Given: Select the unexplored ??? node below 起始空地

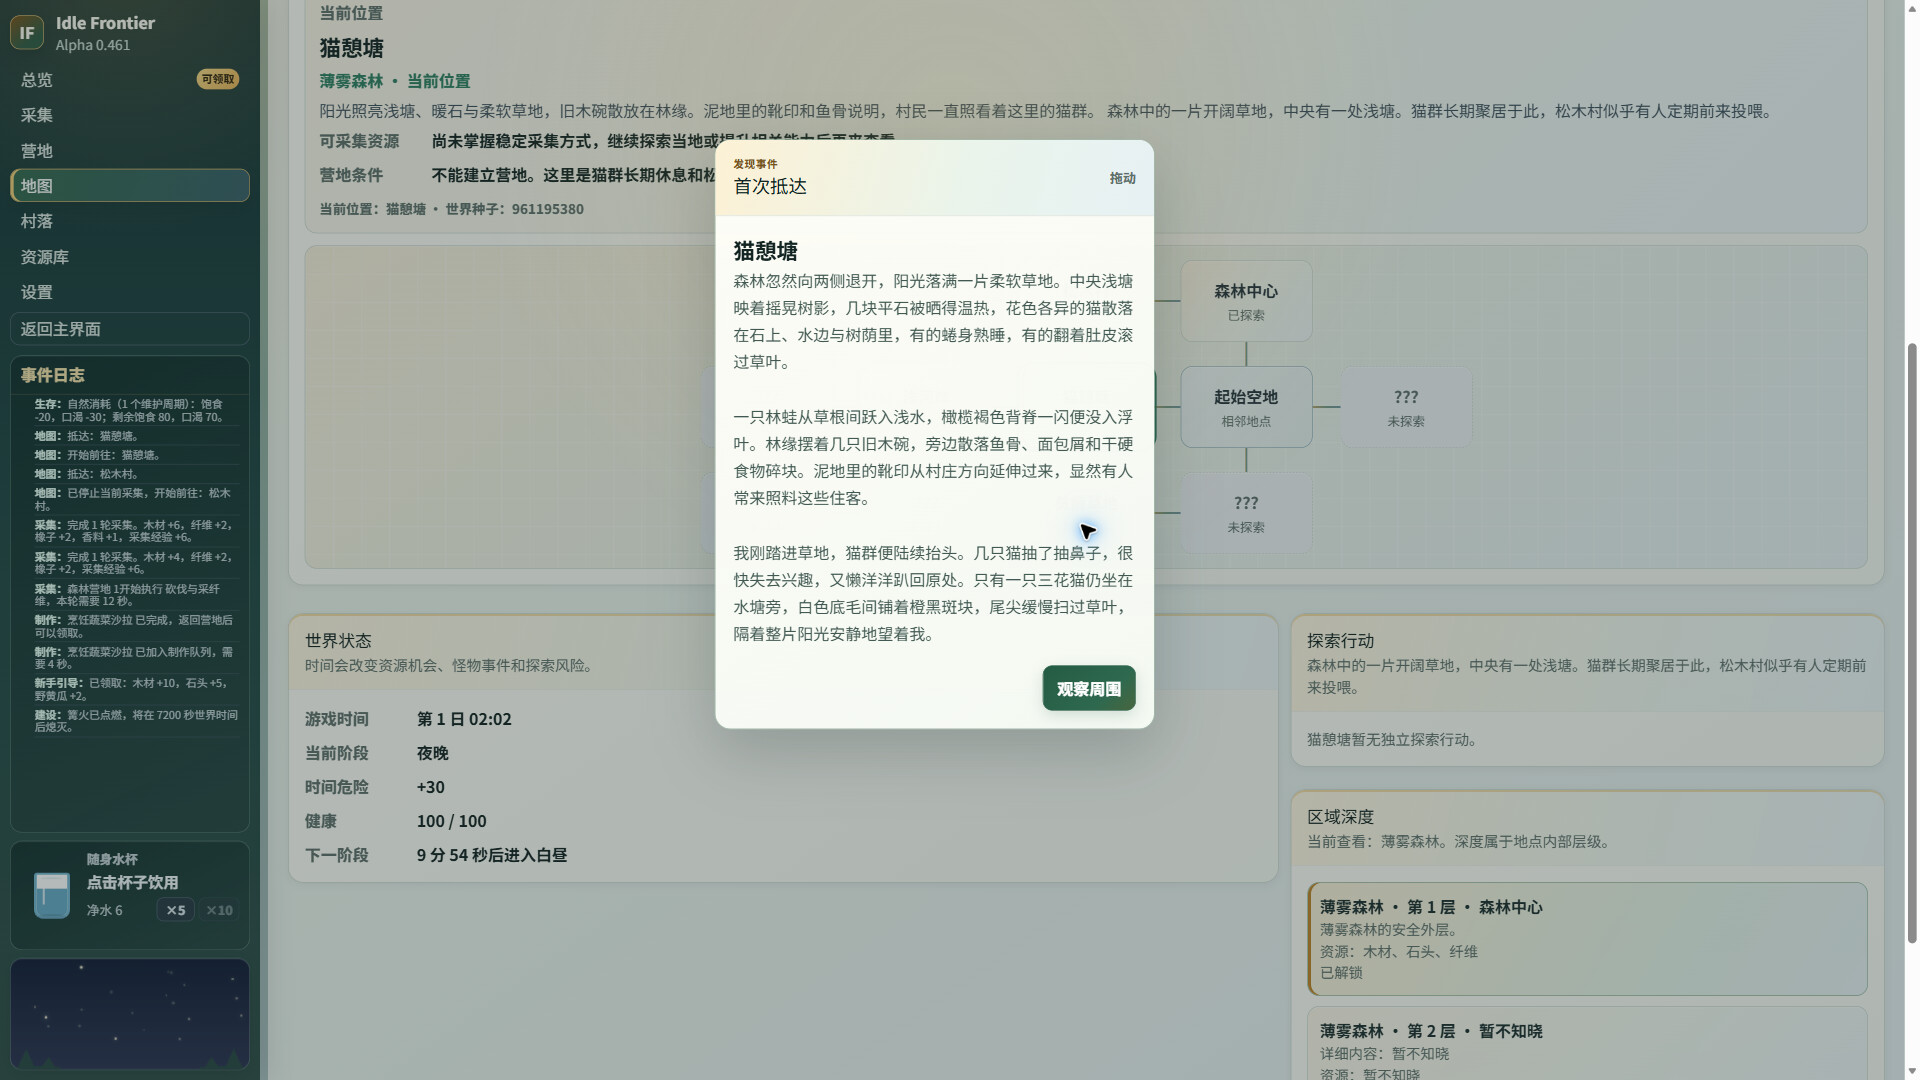Looking at the screenshot, I should point(1246,513).
